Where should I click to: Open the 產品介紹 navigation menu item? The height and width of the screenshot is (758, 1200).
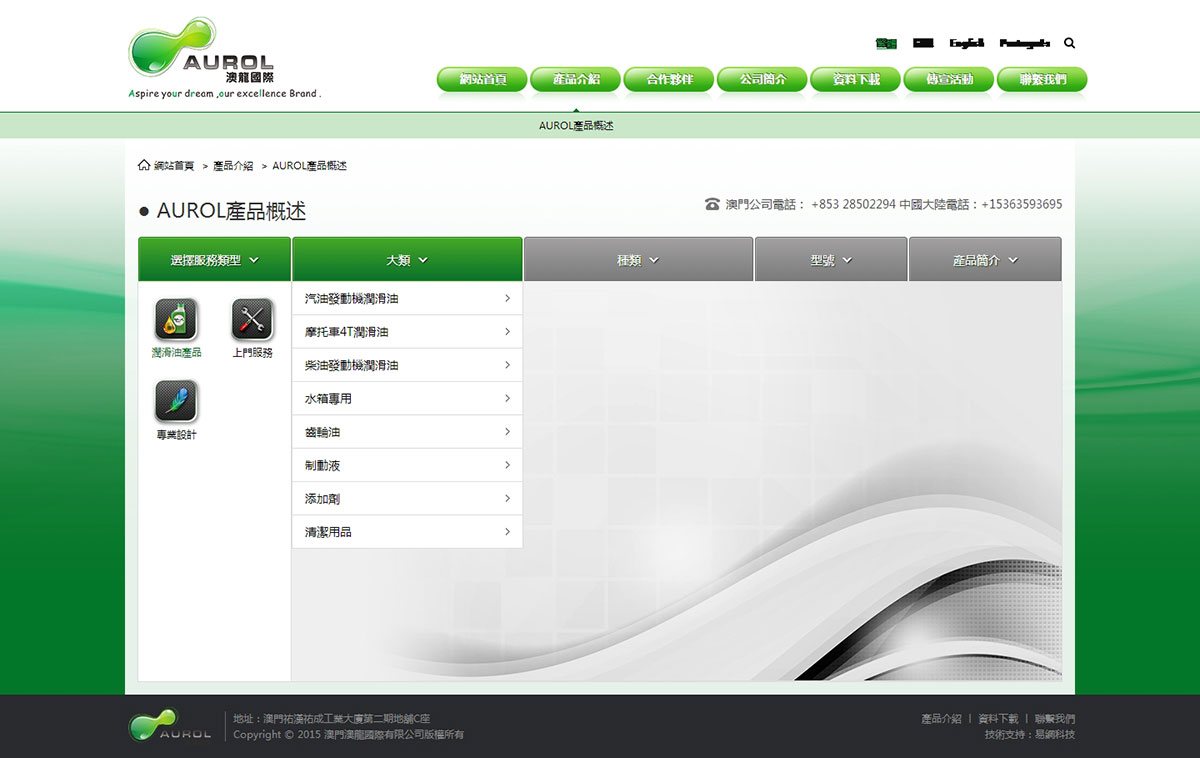click(x=574, y=79)
